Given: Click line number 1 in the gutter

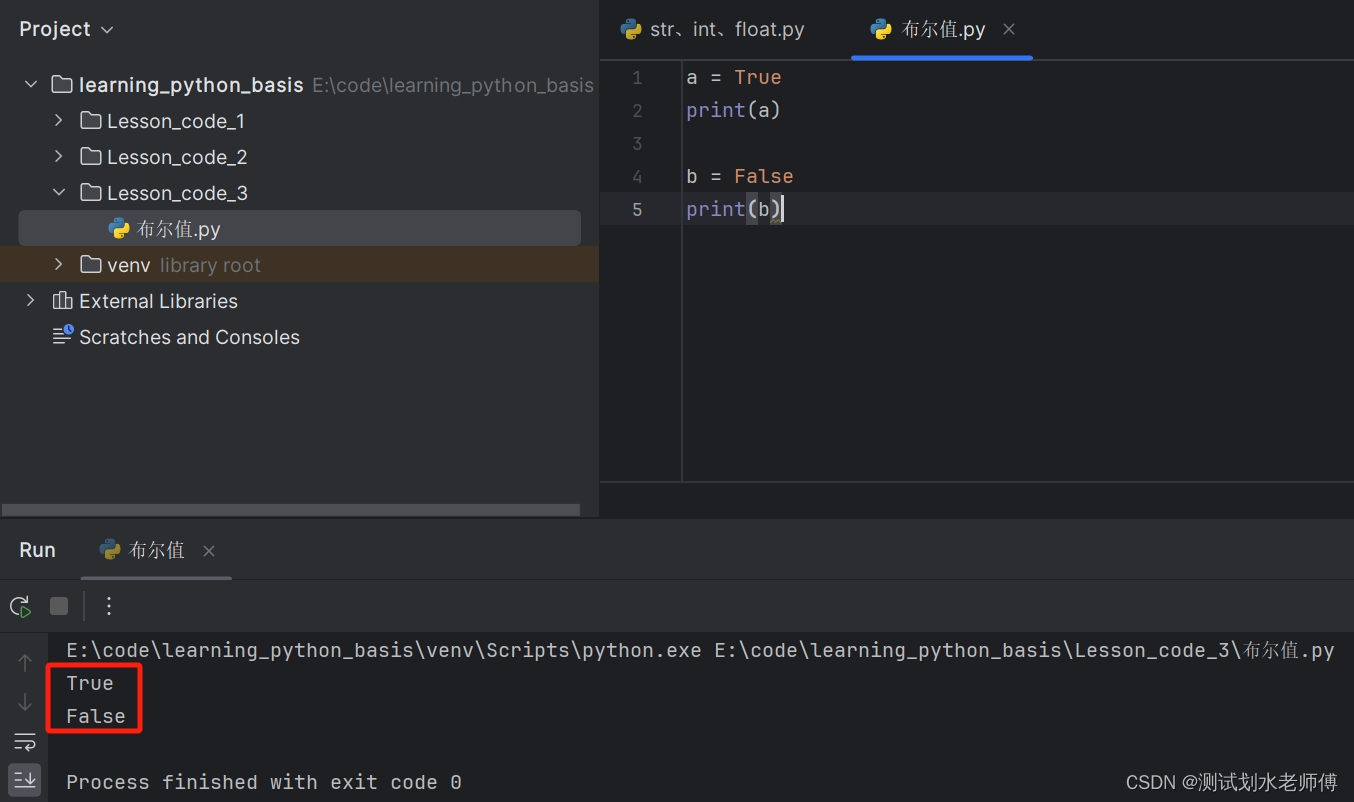Looking at the screenshot, I should (x=637, y=77).
